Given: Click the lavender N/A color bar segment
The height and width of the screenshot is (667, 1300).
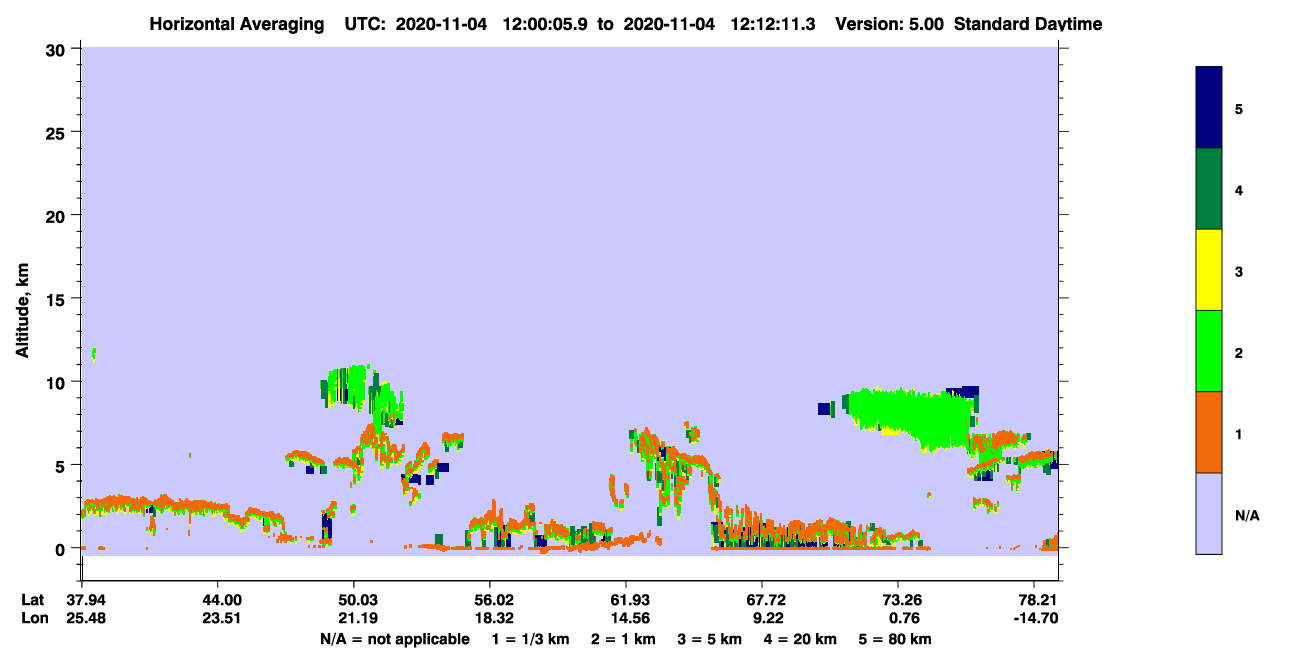Looking at the screenshot, I should 1209,513.
